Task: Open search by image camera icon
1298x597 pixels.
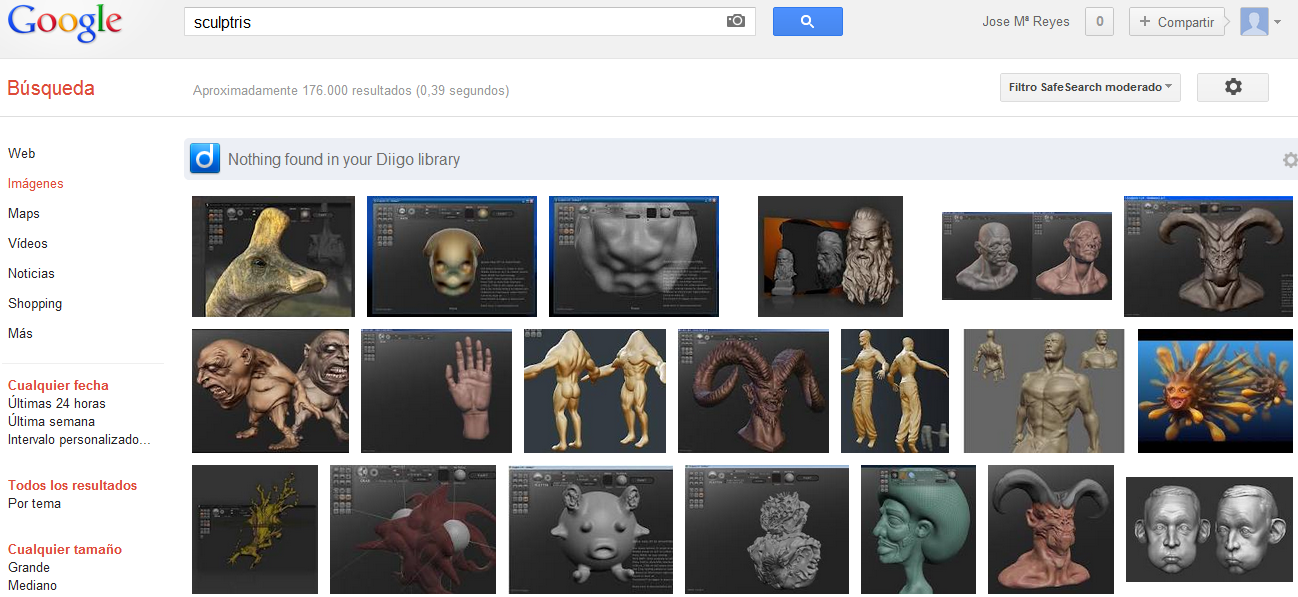Action: click(x=736, y=21)
